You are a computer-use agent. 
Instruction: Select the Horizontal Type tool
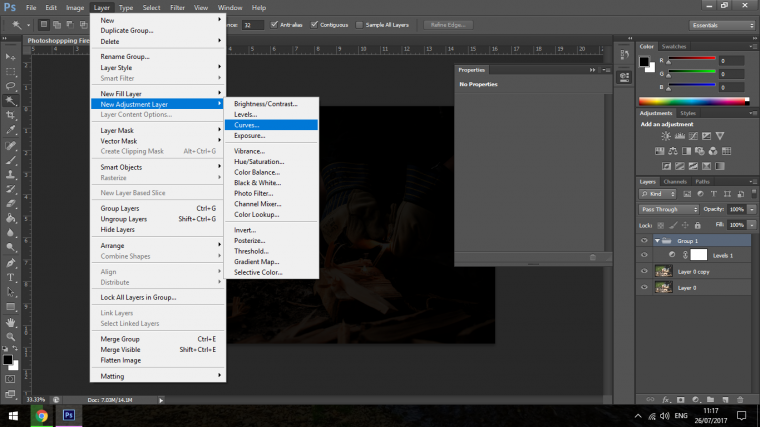[x=10, y=278]
